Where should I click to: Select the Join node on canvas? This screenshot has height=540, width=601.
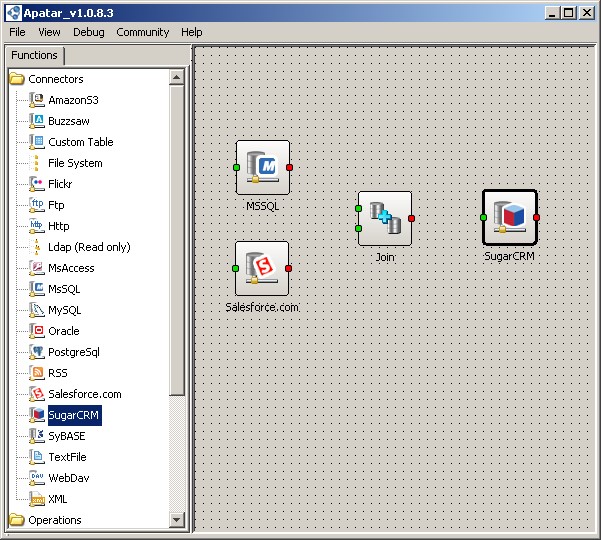(385, 218)
